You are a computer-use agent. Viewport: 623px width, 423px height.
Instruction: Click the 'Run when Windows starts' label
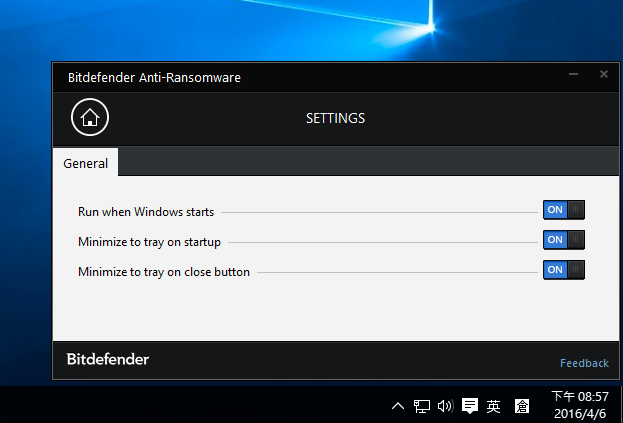tap(146, 212)
